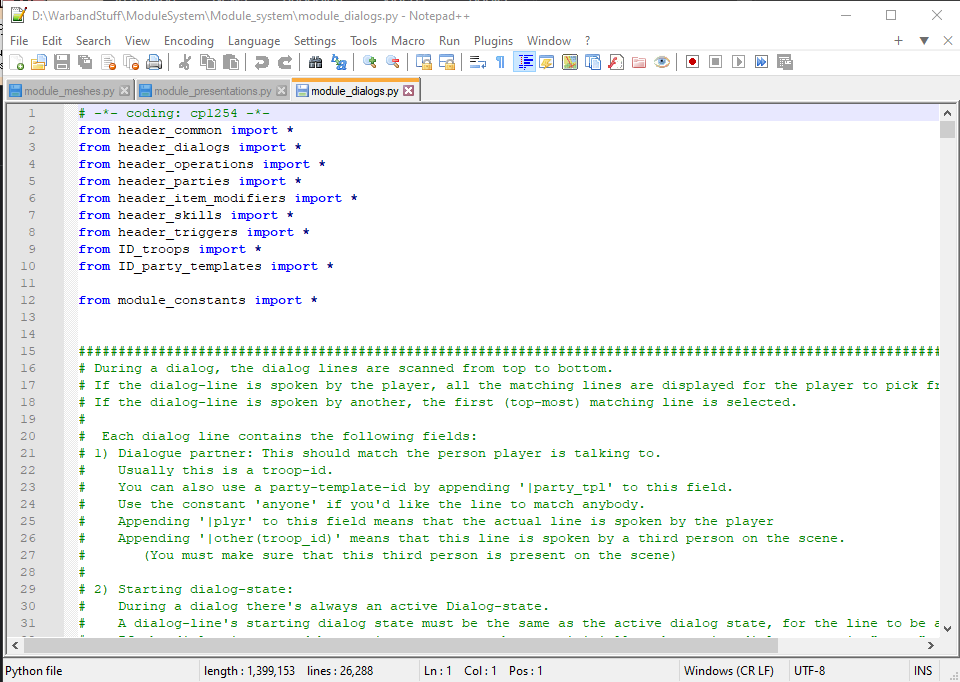Open the Tools menu
The width and height of the screenshot is (960, 682).
pyautogui.click(x=363, y=40)
